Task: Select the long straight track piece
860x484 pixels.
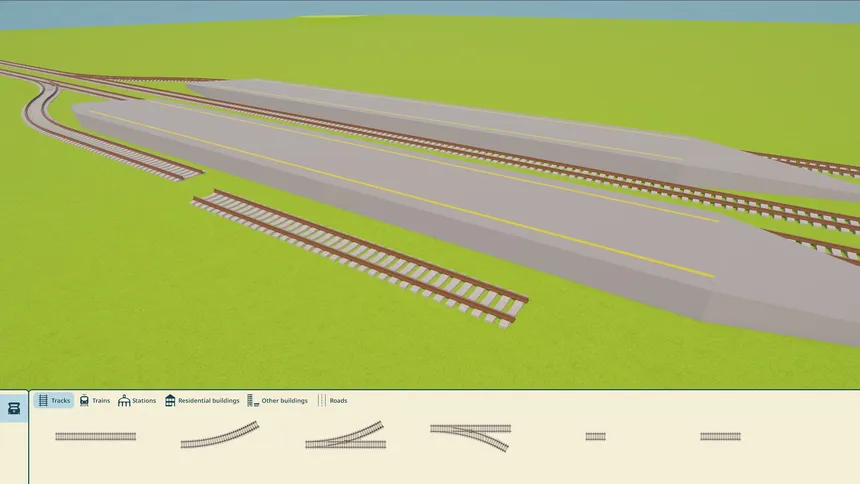Action: (x=95, y=436)
